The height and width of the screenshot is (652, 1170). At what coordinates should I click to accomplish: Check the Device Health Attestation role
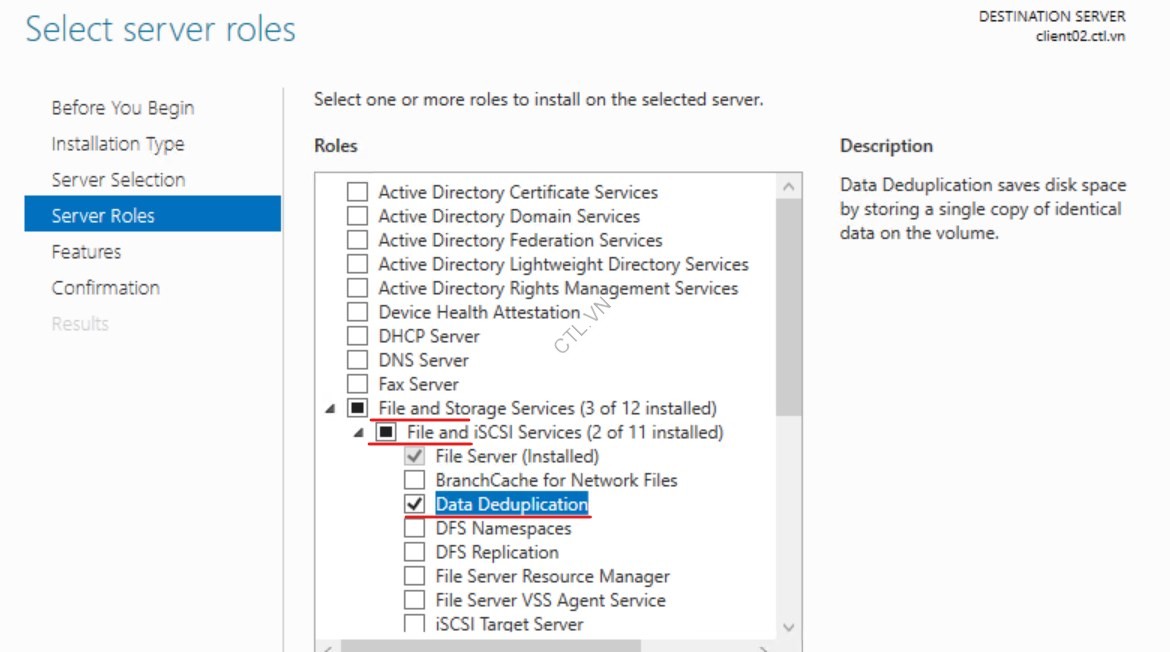[356, 311]
